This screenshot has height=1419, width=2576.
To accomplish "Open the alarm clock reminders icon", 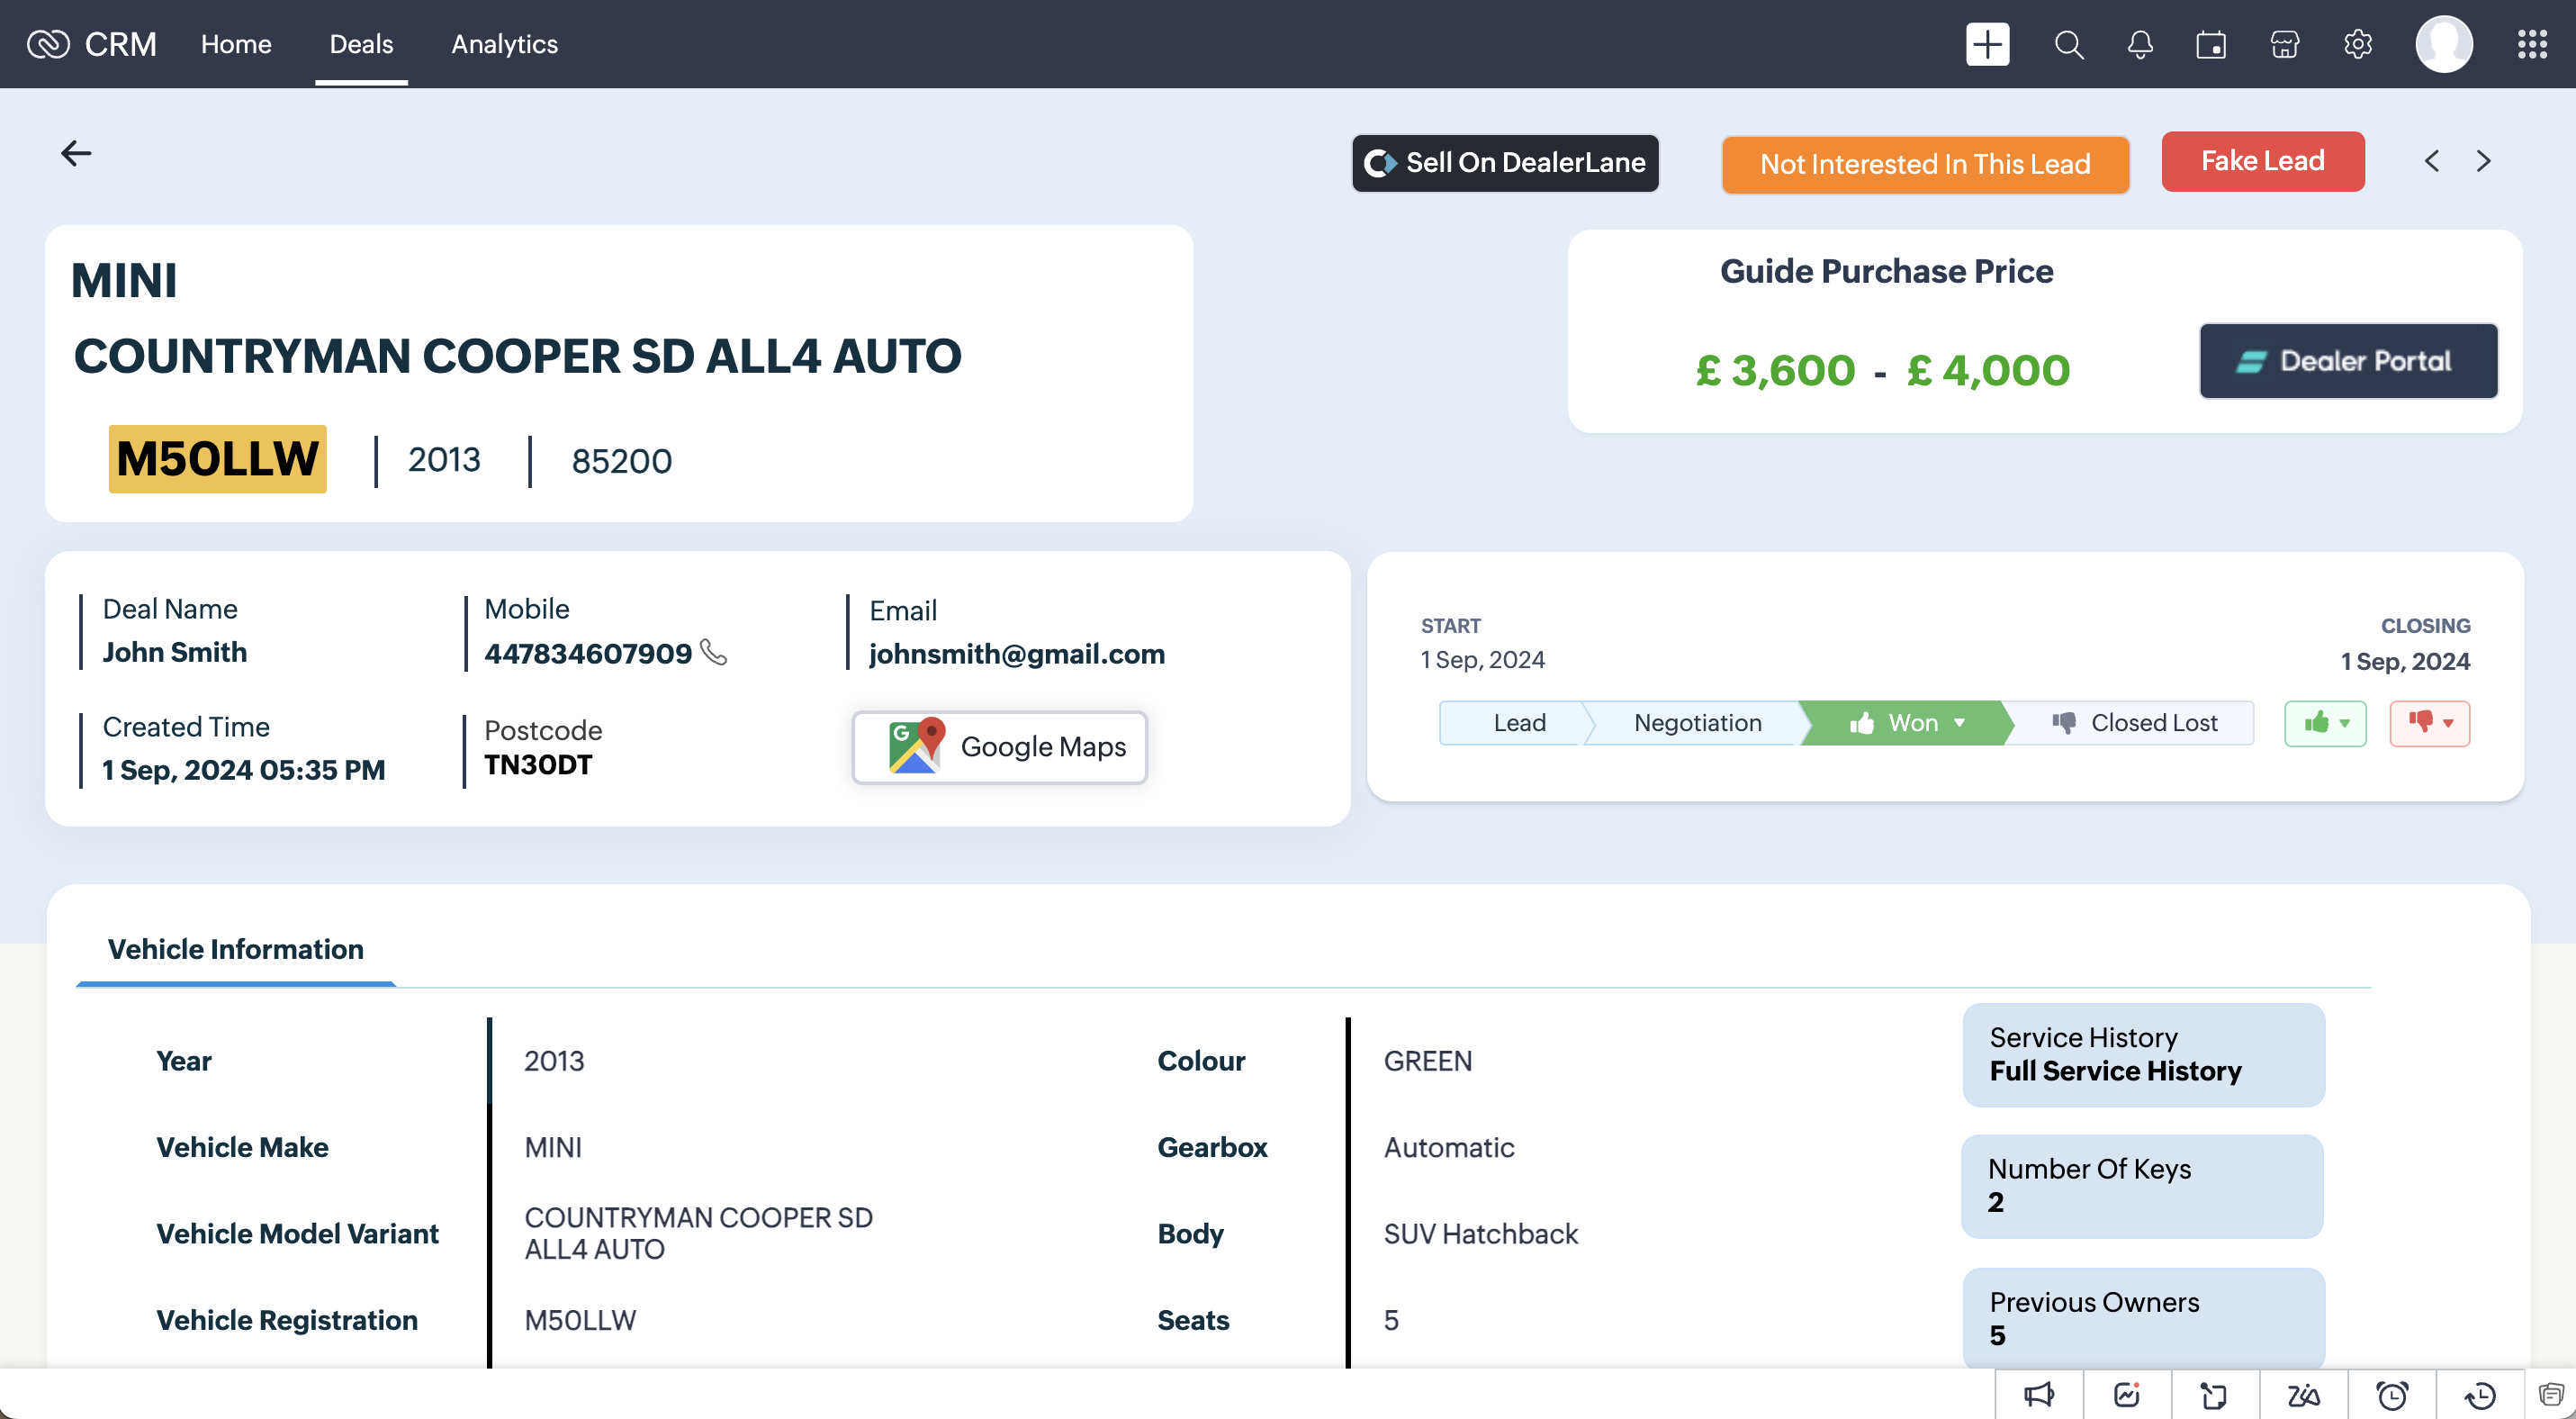I will (x=2392, y=1395).
